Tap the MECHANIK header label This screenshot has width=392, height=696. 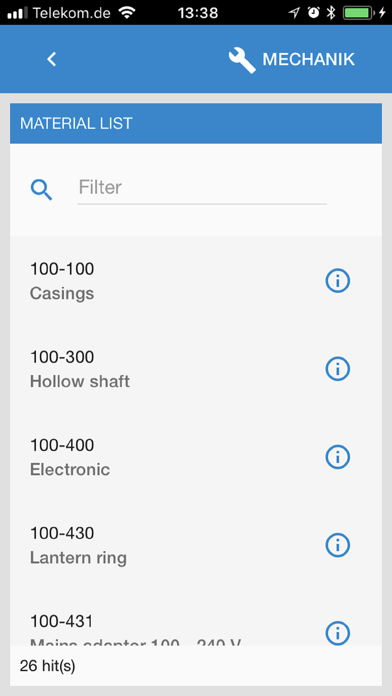tap(309, 59)
